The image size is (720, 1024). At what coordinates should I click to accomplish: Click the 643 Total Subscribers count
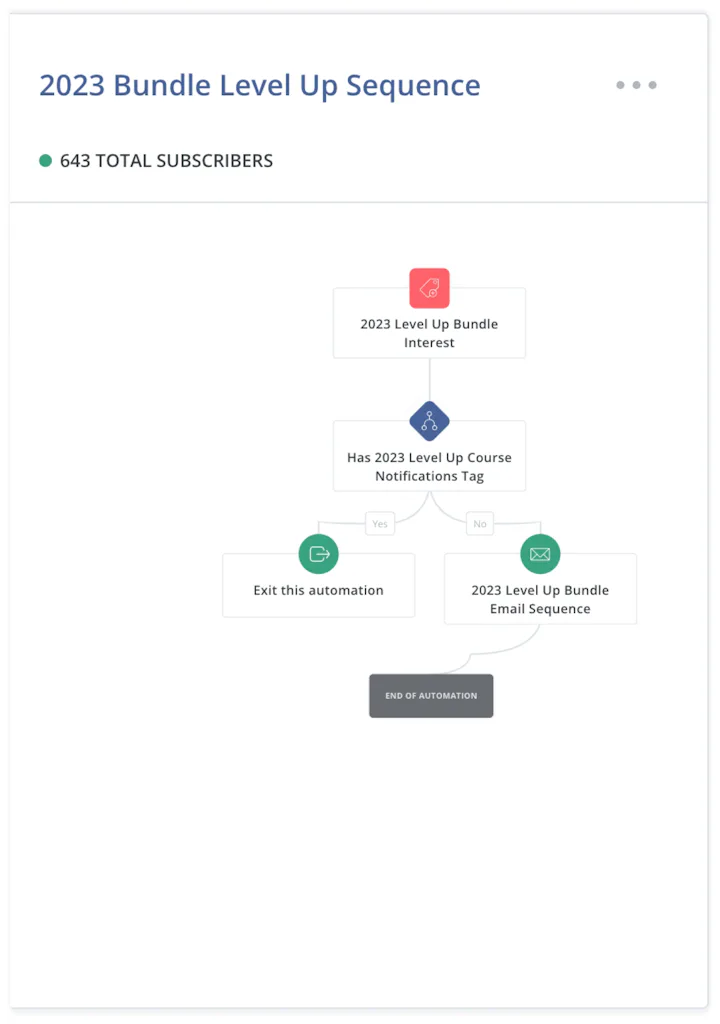point(166,161)
